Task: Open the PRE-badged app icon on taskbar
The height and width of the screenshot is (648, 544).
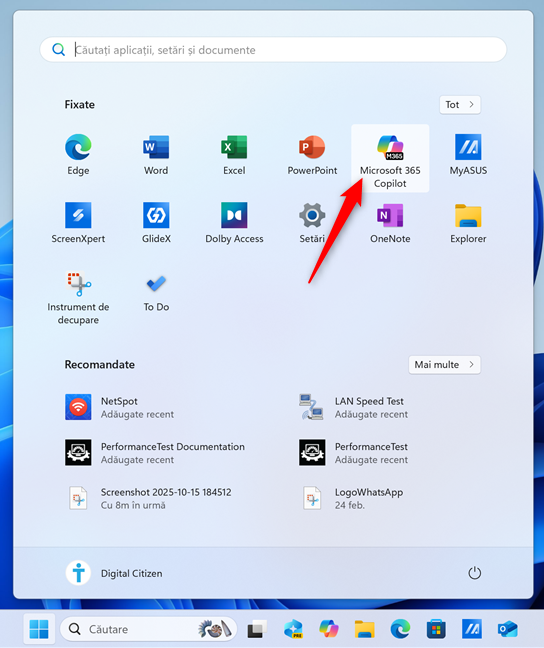Action: click(293, 629)
